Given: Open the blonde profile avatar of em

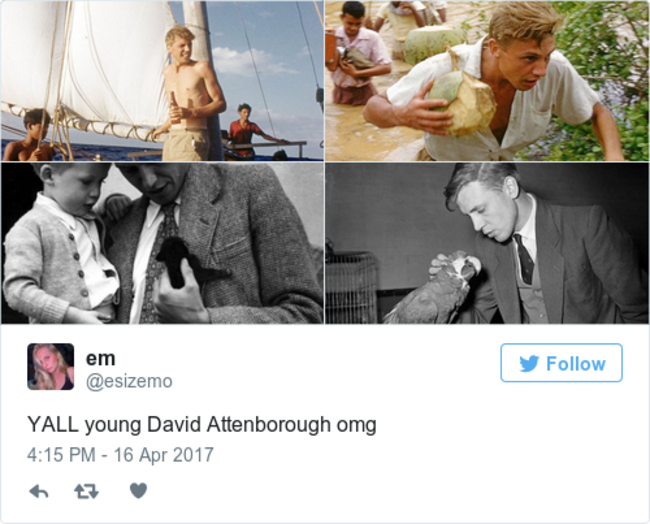Looking at the screenshot, I should (51, 366).
